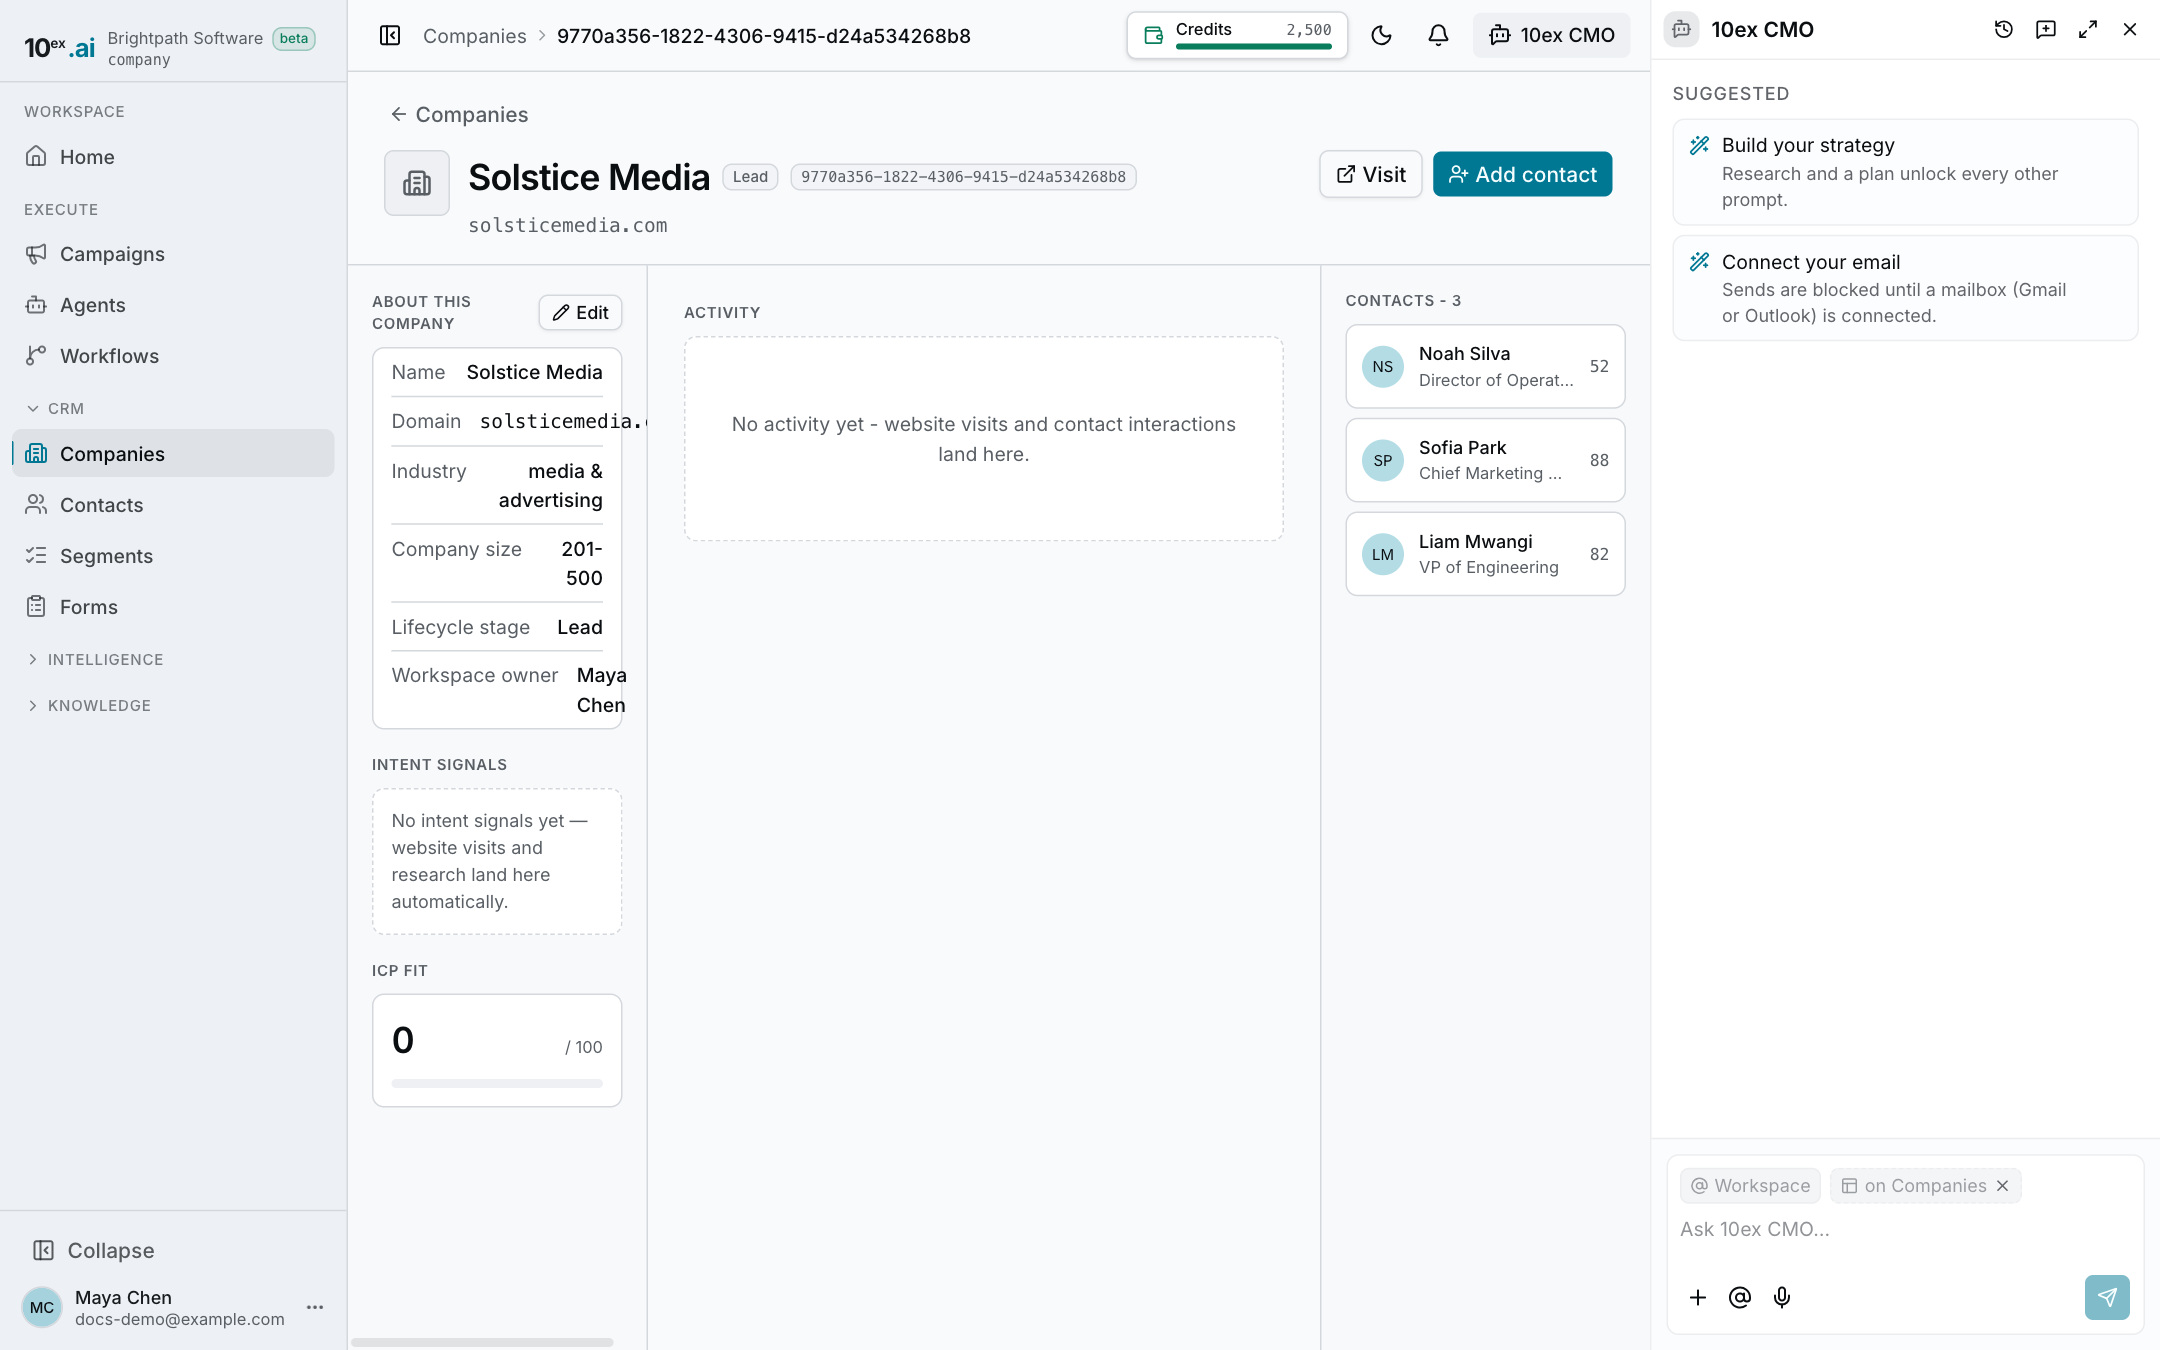Edit the About This Company details
Image resolution: width=2160 pixels, height=1350 pixels.
580,313
